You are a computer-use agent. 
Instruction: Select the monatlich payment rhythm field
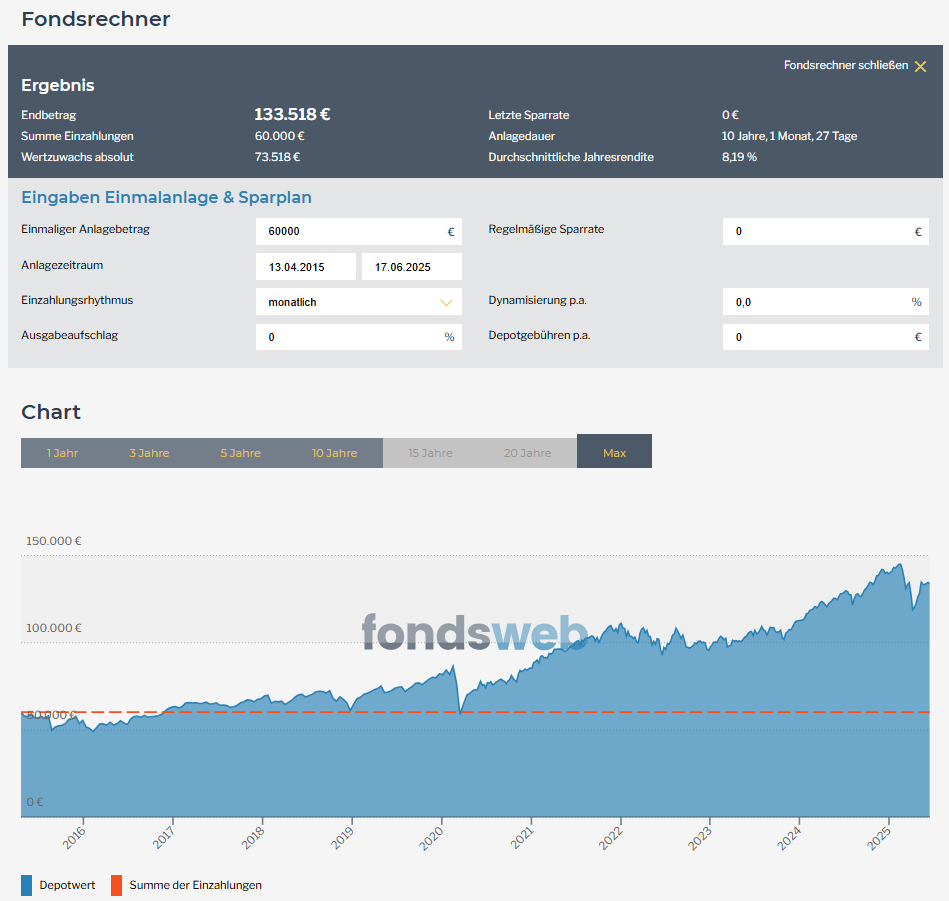point(345,302)
